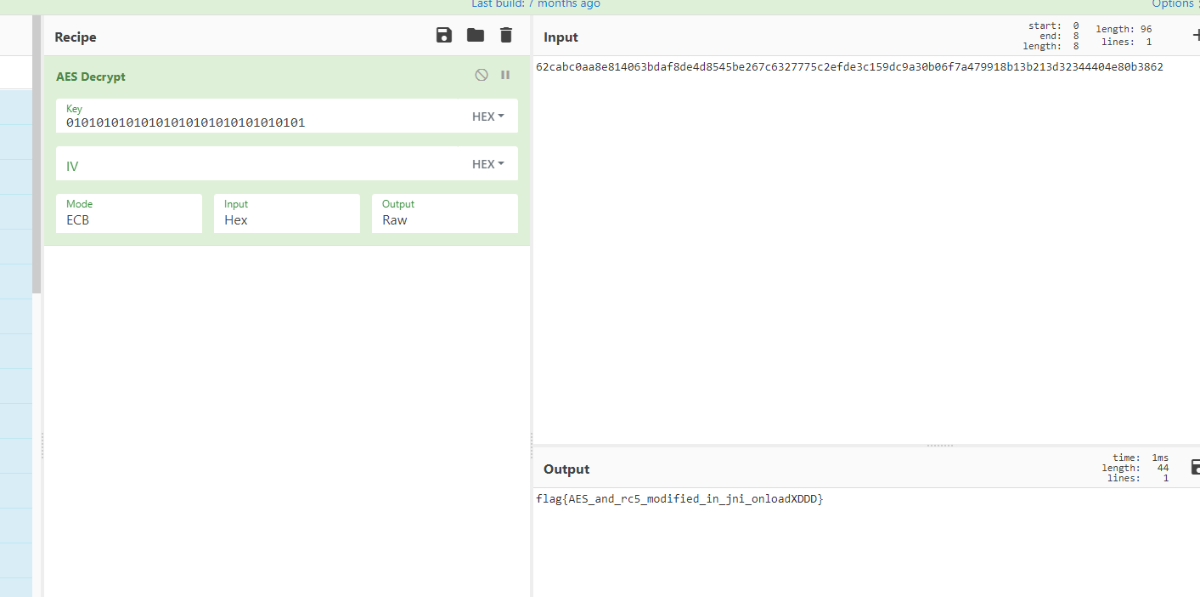Add a new input tab with plus icon

(x=1195, y=36)
